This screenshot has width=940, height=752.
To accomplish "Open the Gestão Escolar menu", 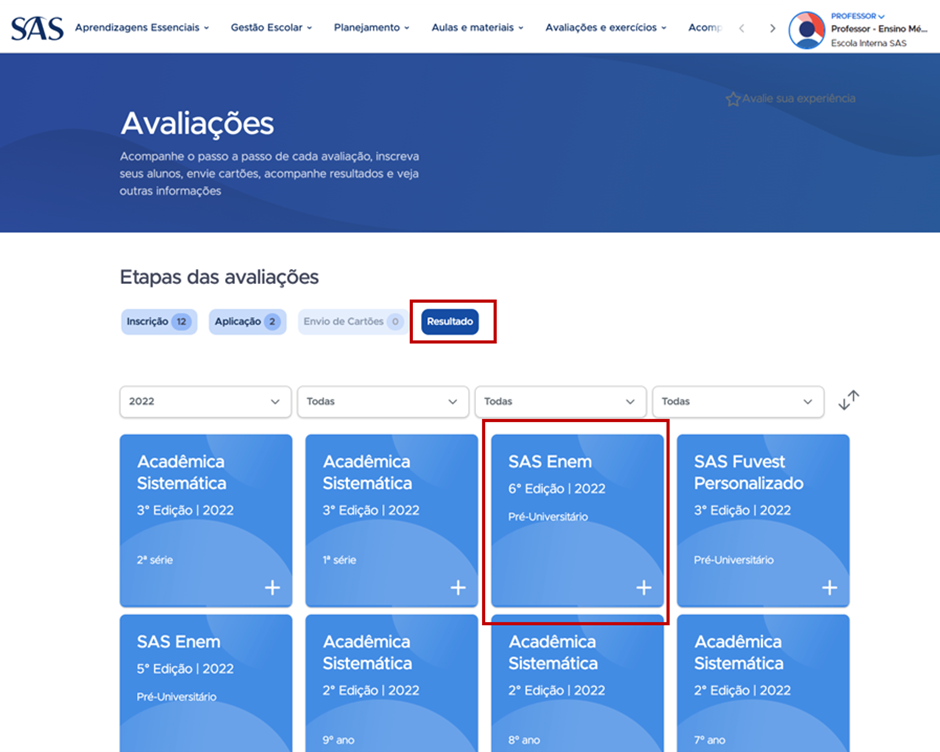I will point(272,28).
